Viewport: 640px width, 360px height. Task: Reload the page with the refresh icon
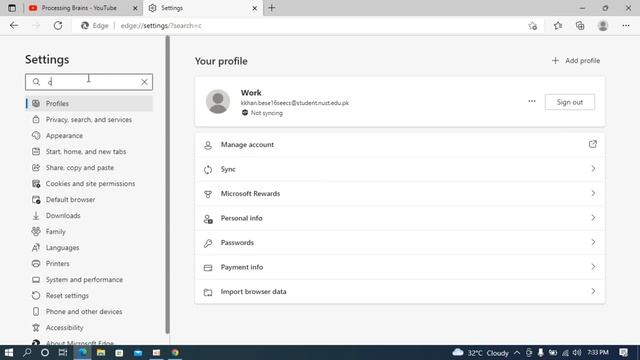pos(58,26)
